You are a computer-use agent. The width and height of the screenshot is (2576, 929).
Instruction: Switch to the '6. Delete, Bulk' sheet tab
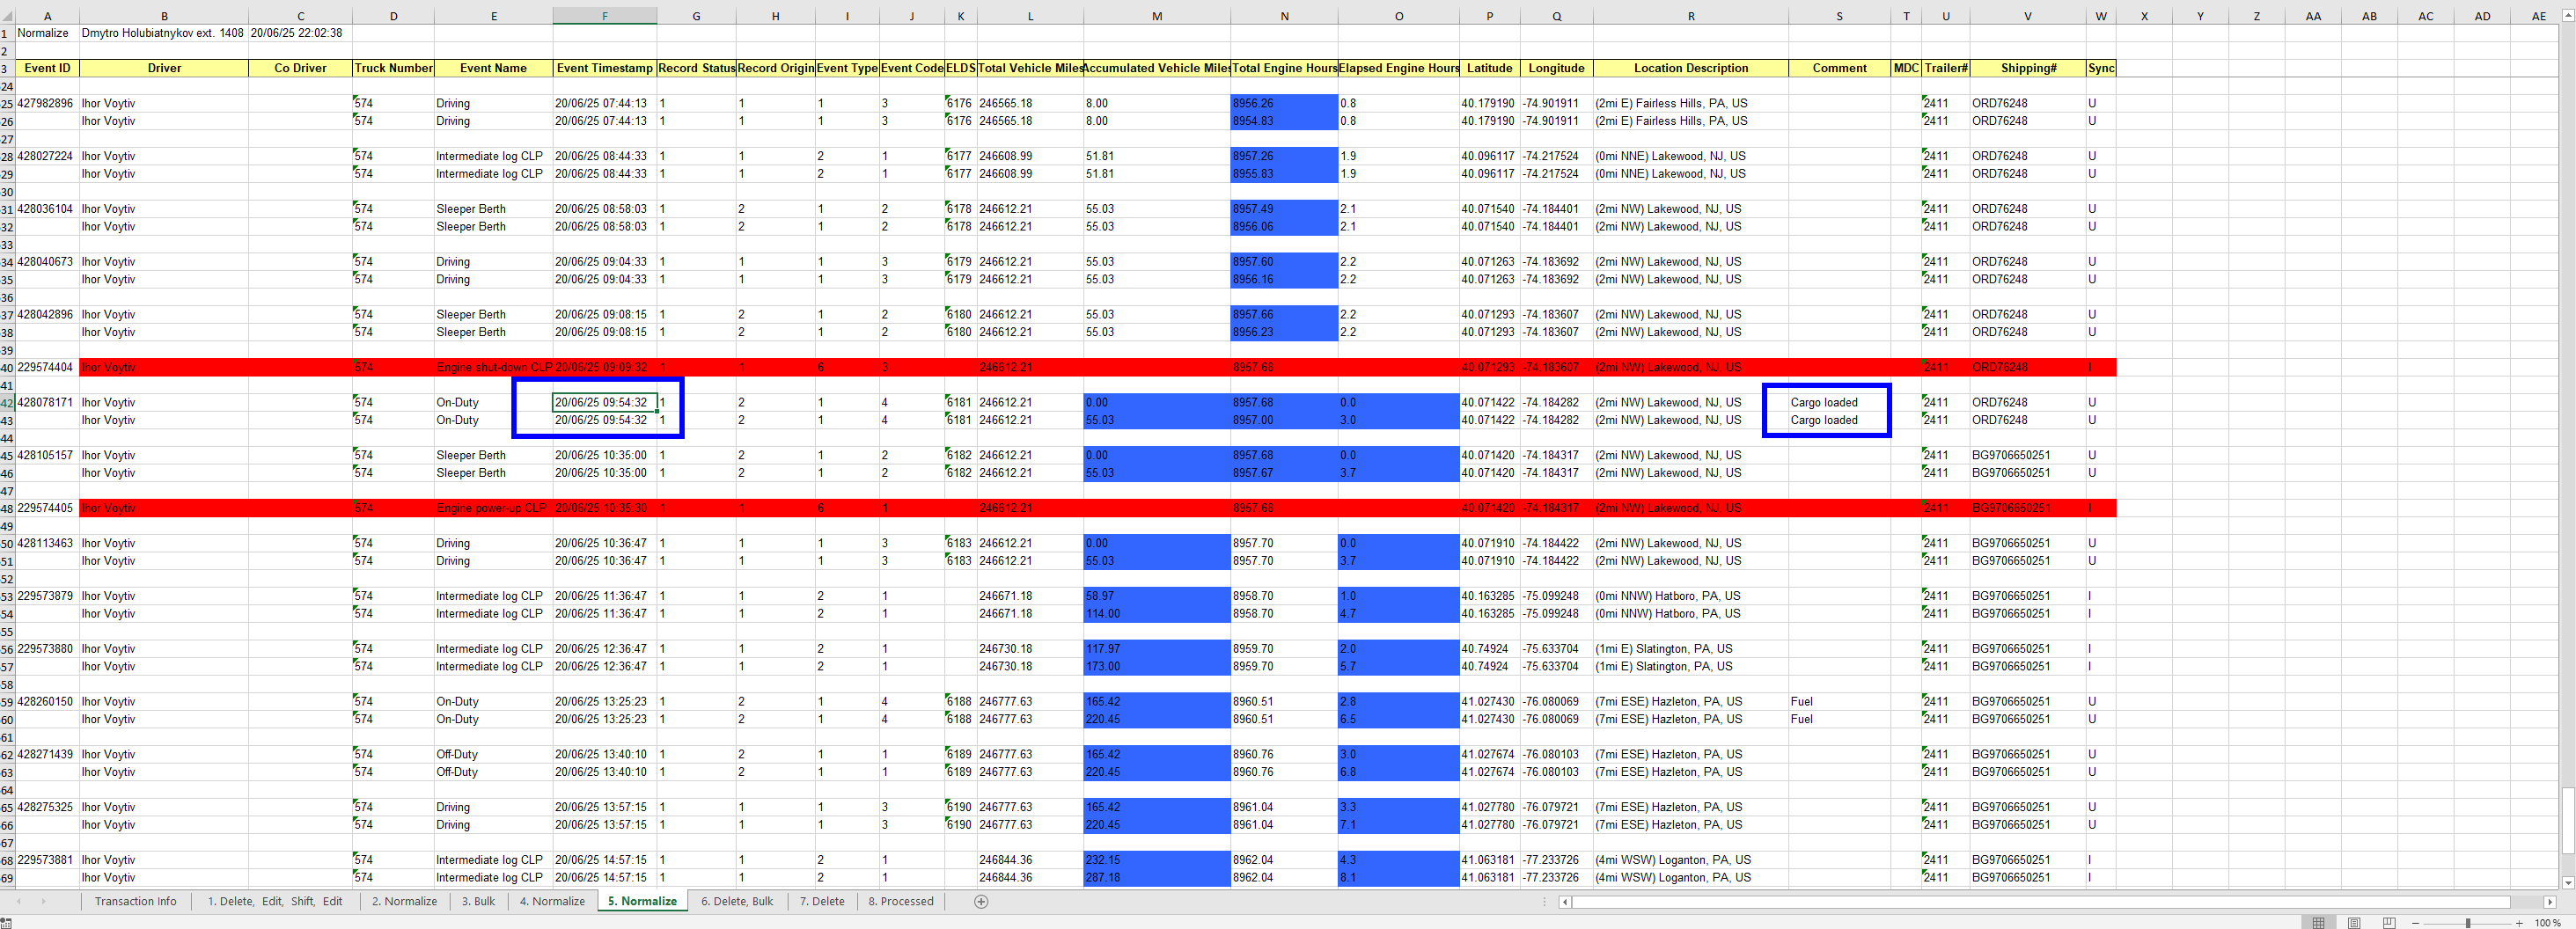(x=737, y=901)
